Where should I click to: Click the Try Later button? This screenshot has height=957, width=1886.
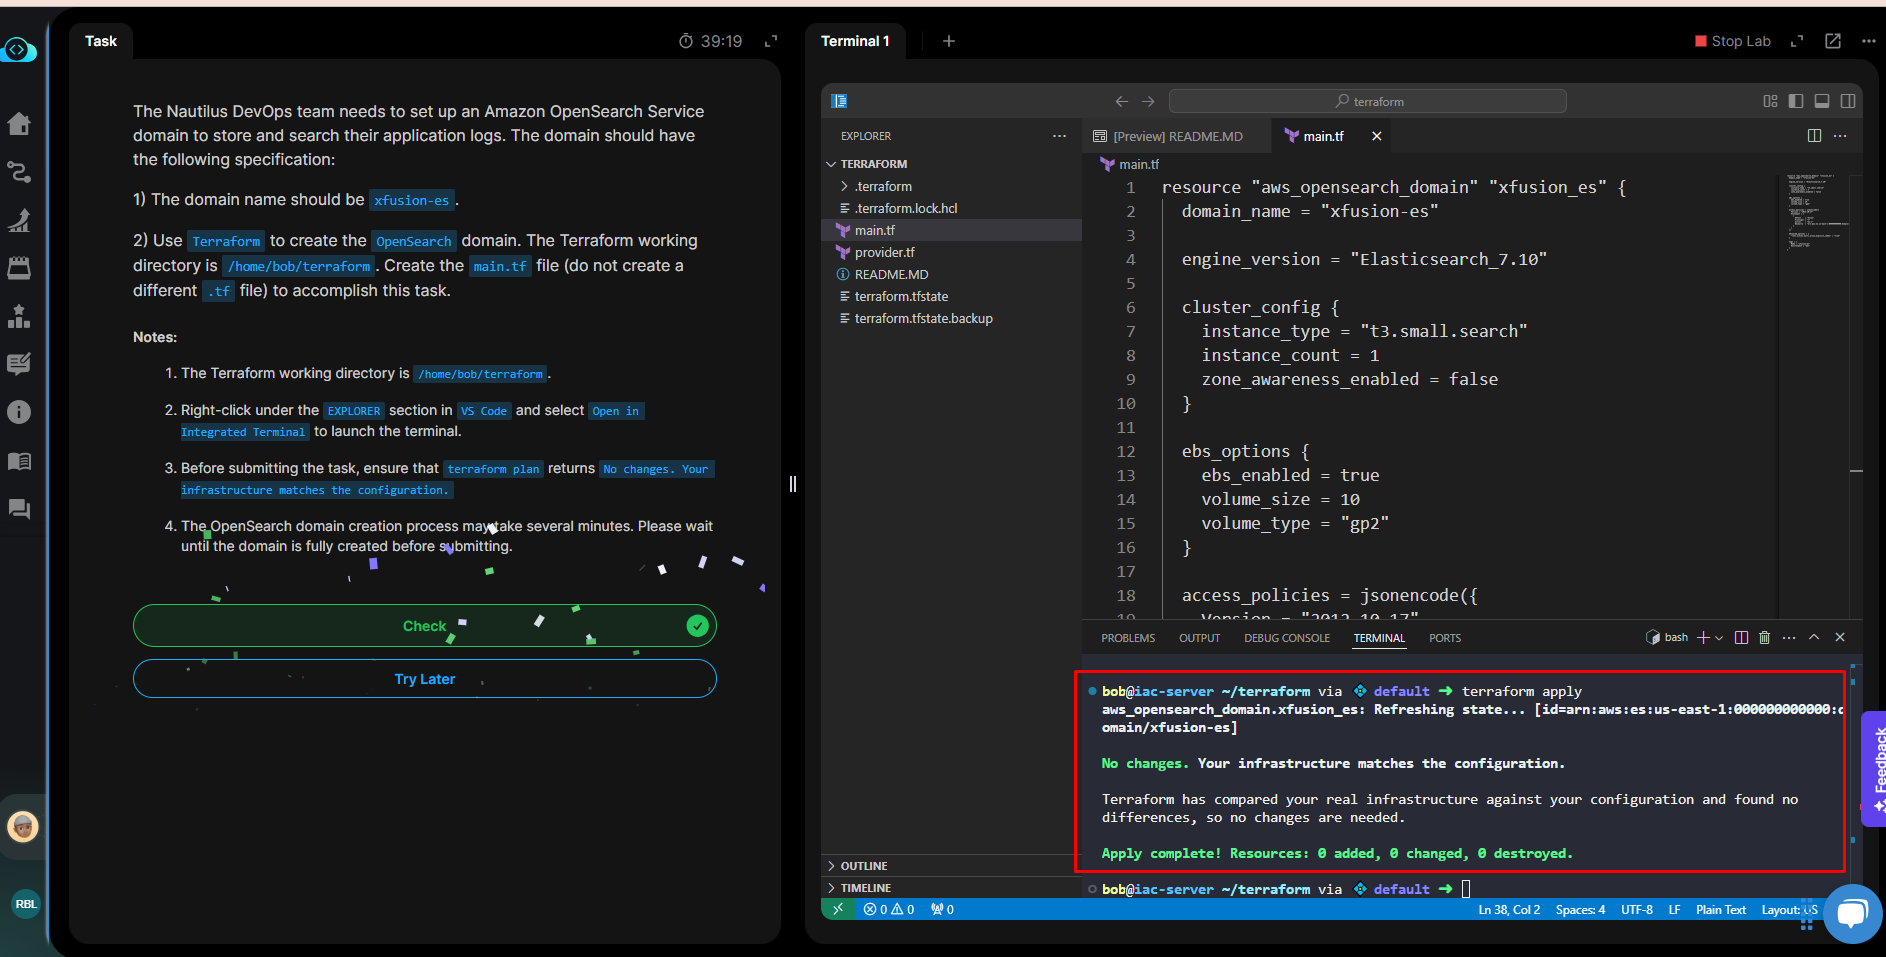point(425,679)
